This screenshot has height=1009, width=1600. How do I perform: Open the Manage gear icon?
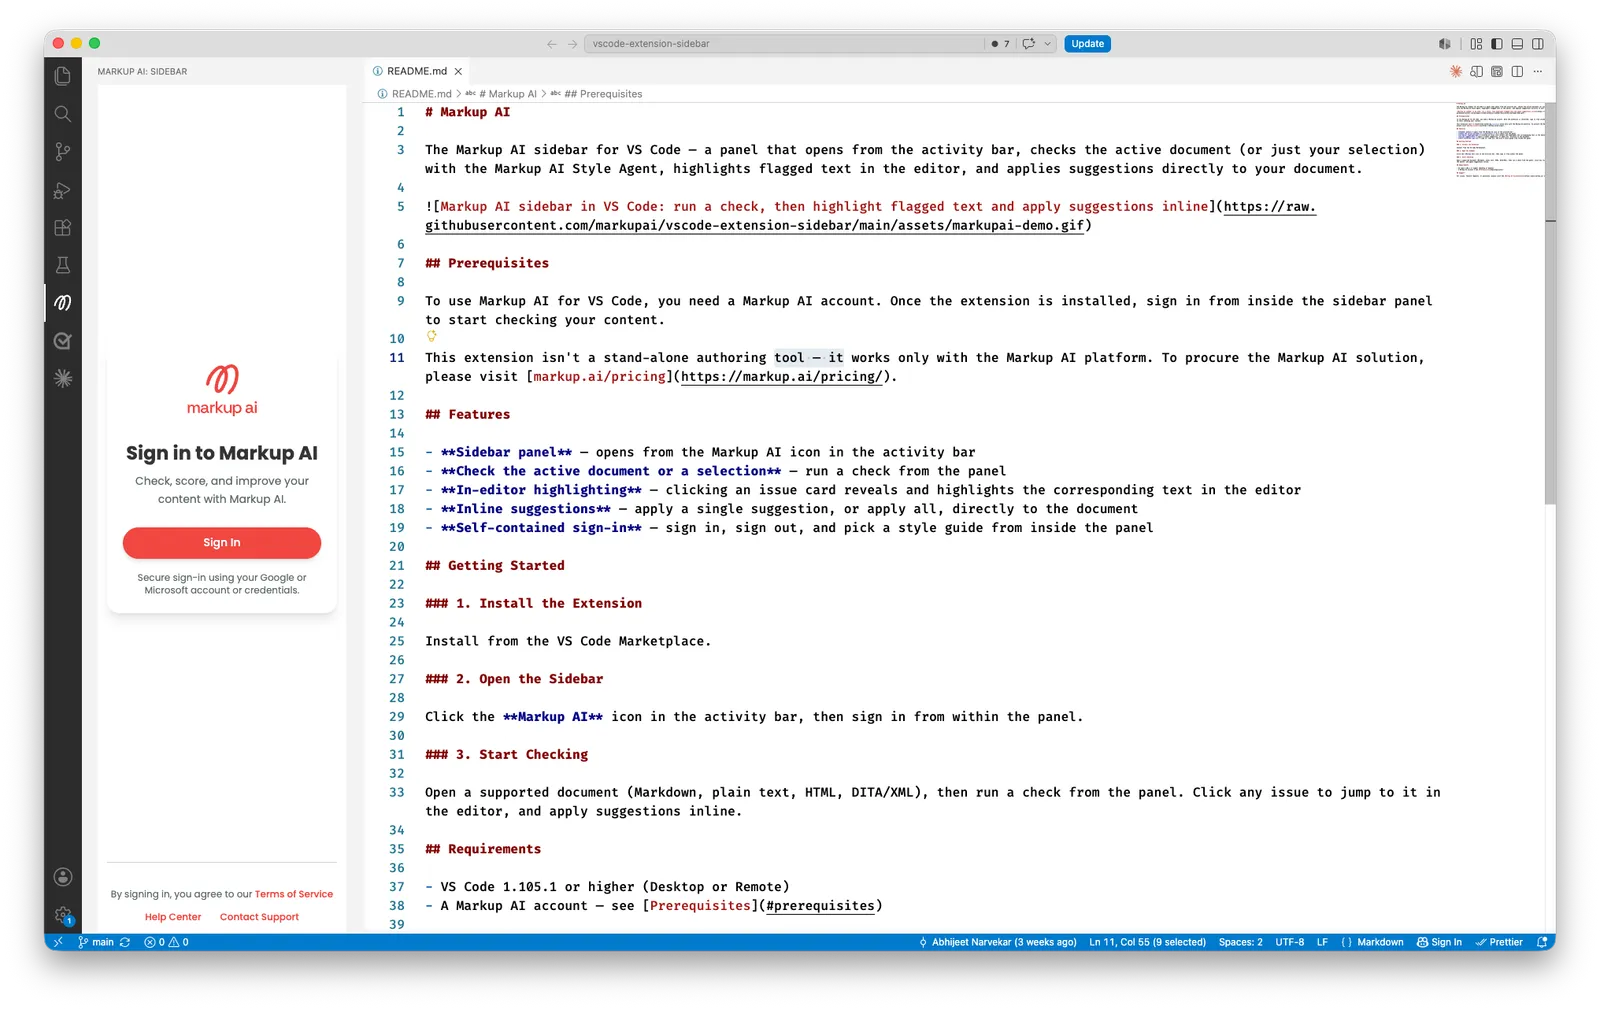[x=63, y=915]
